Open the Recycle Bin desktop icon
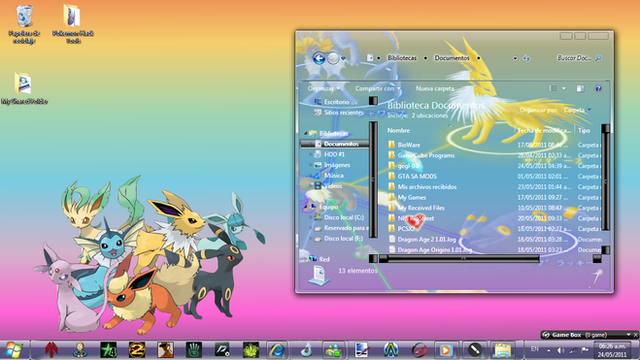Viewport: 640px width, 360px height. pyautogui.click(x=24, y=24)
